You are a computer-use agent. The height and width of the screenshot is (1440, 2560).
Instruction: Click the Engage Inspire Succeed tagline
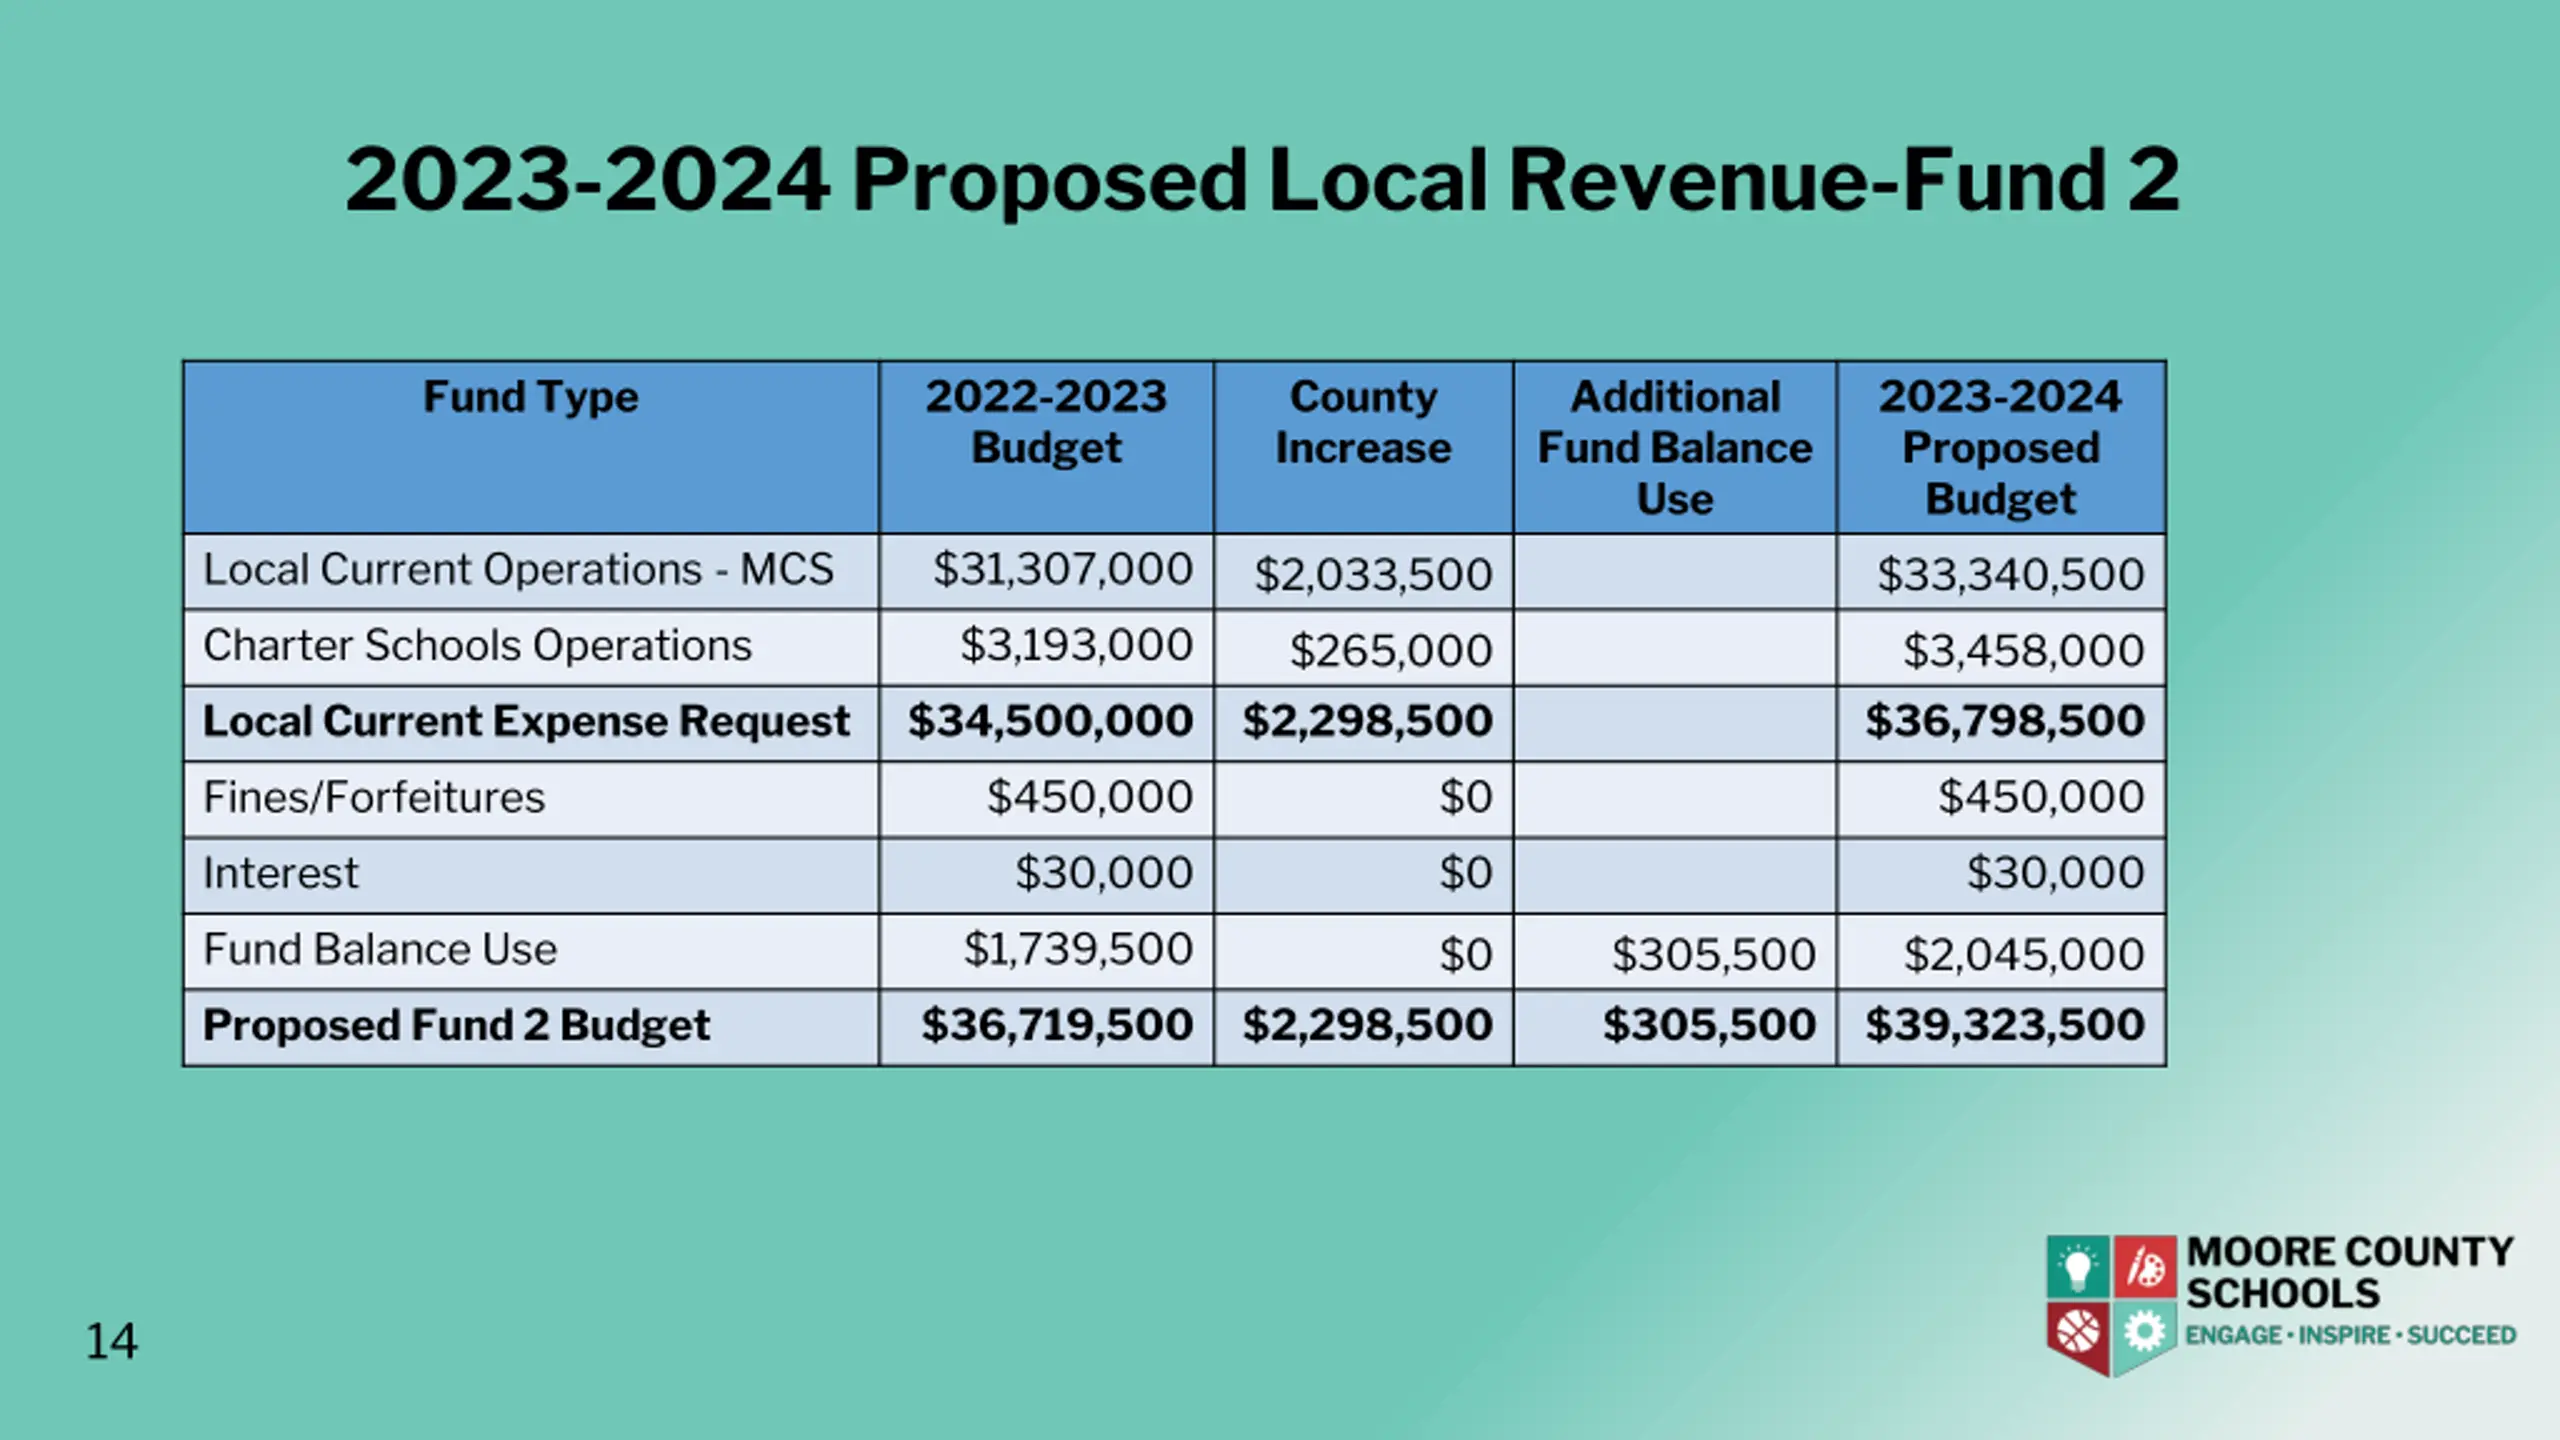tap(2350, 1335)
